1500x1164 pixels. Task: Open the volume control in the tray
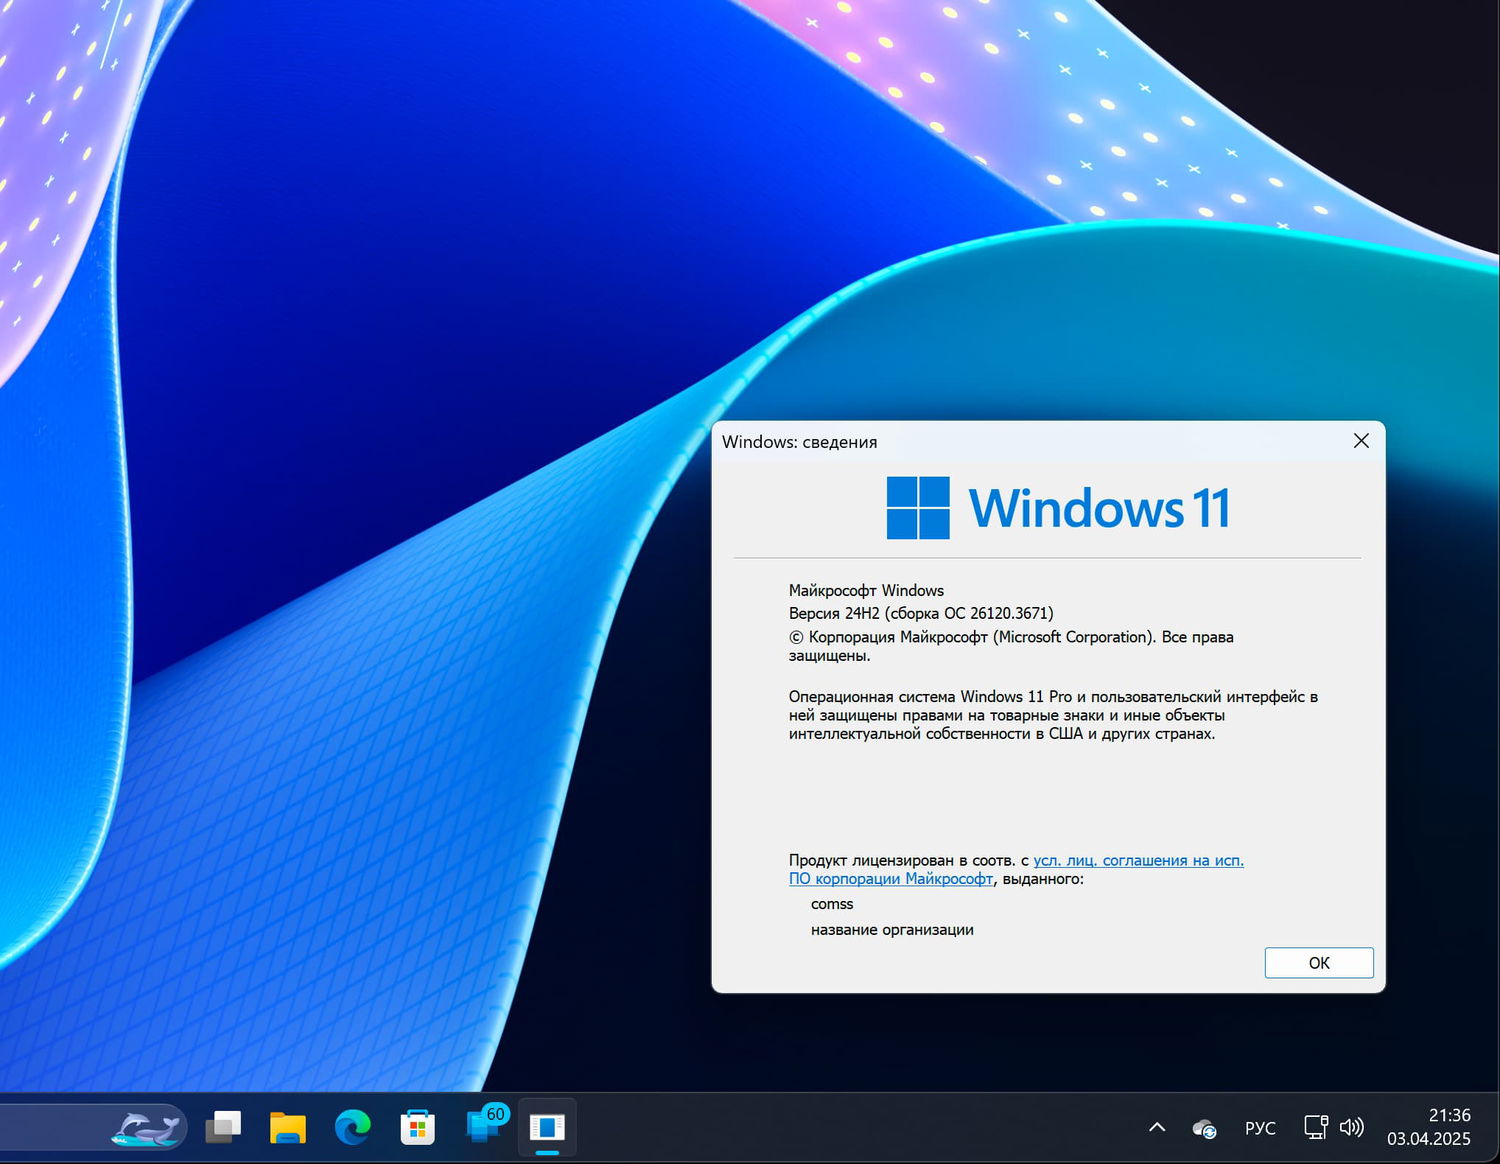(1352, 1127)
